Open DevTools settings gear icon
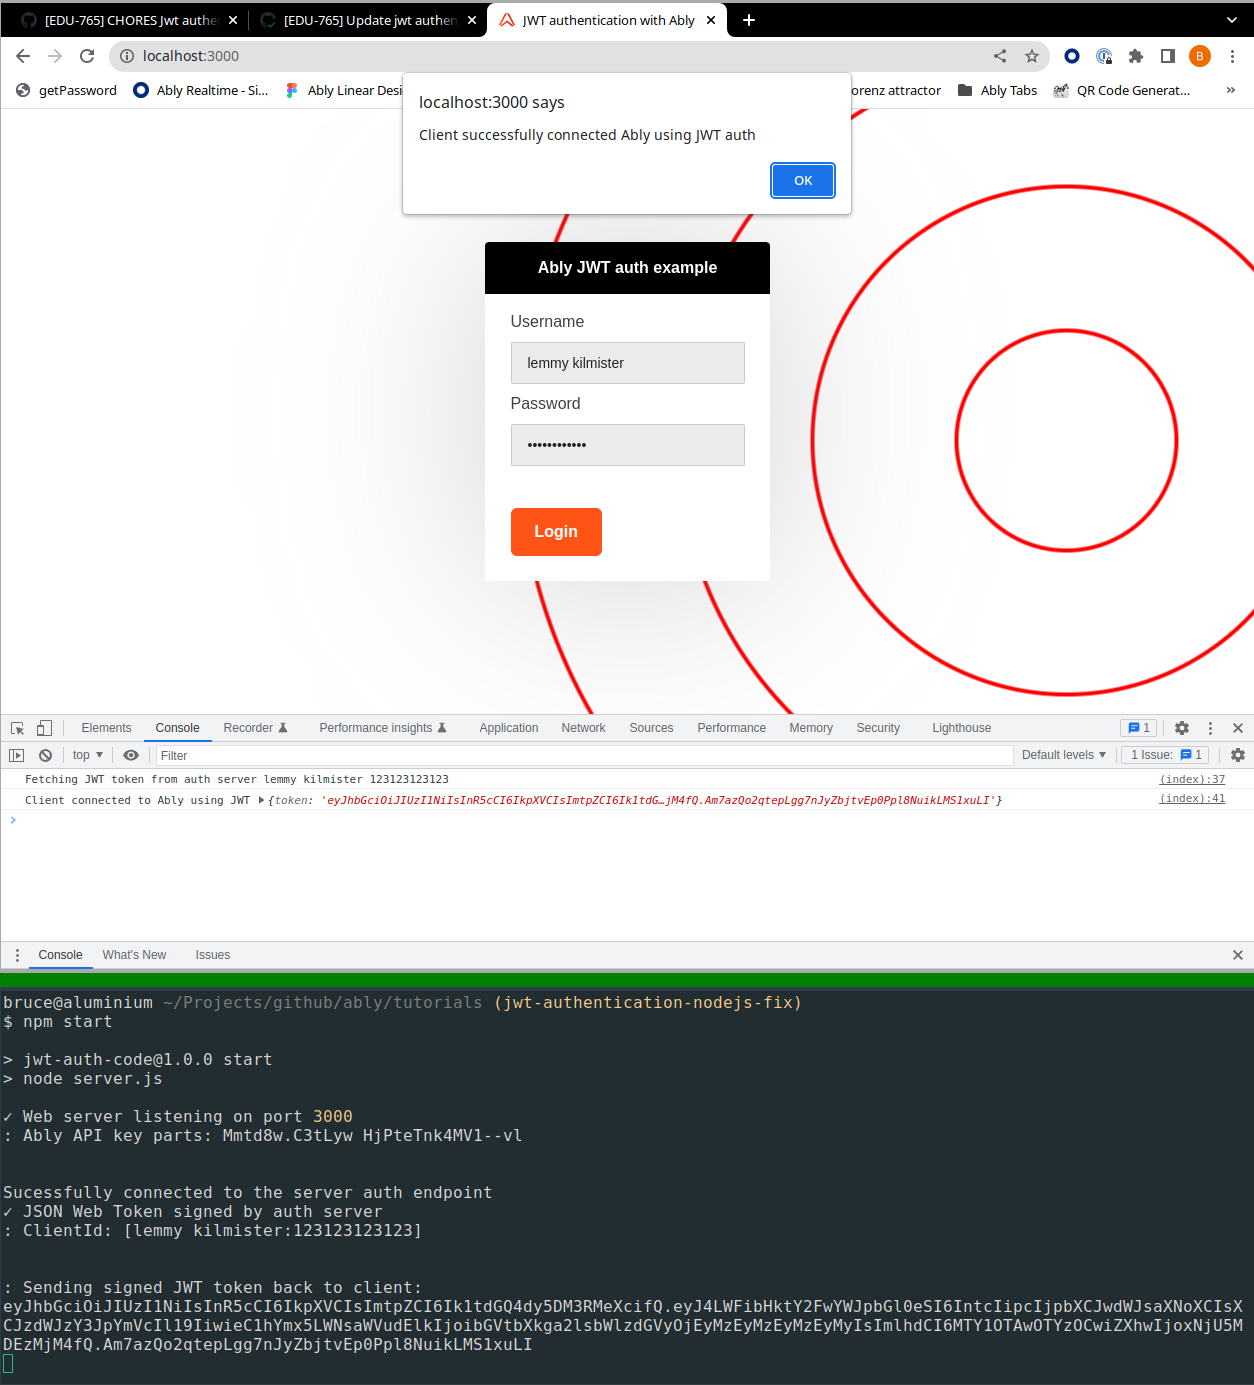 tap(1182, 728)
